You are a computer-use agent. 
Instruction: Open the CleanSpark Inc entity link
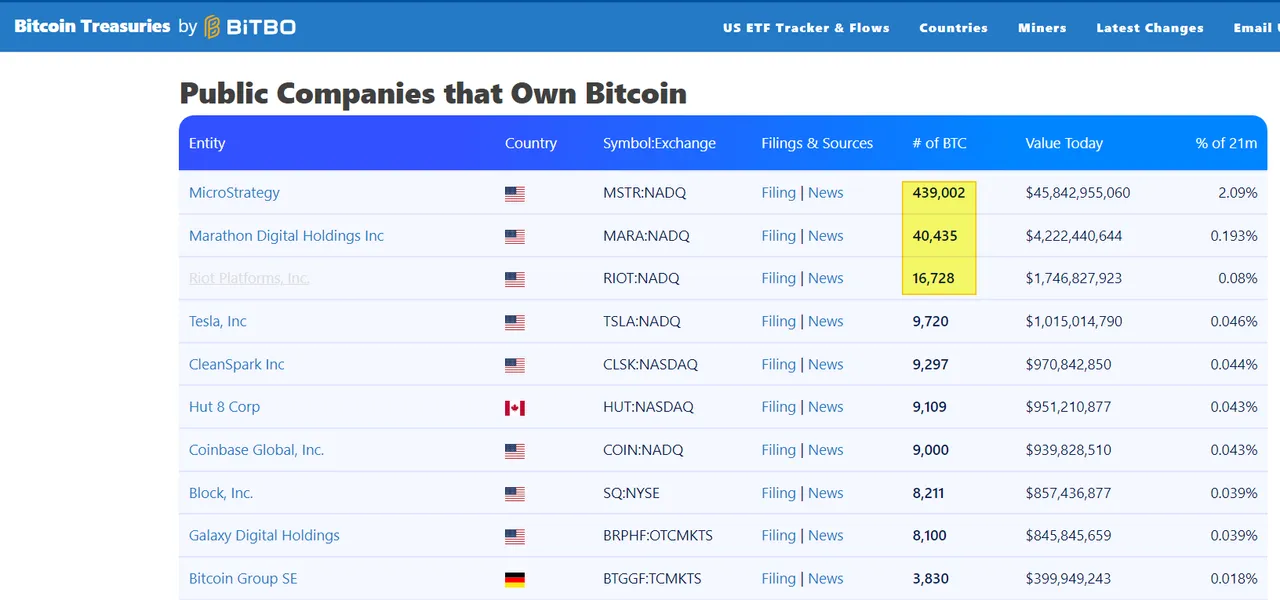[x=236, y=364]
